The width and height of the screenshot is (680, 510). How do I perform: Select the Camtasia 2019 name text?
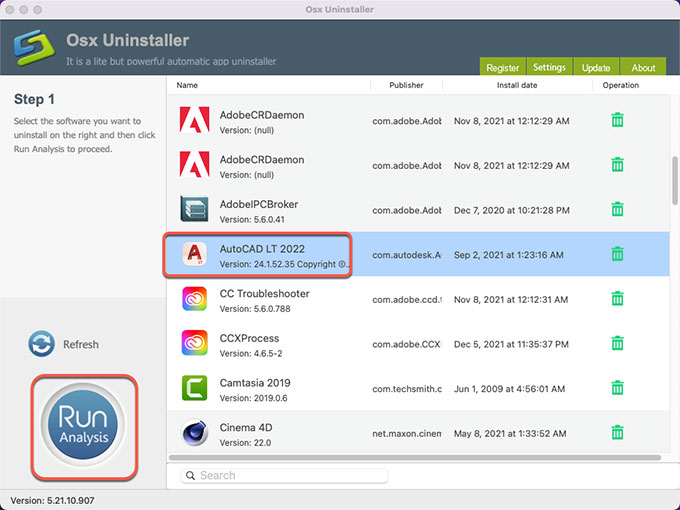tap(255, 383)
